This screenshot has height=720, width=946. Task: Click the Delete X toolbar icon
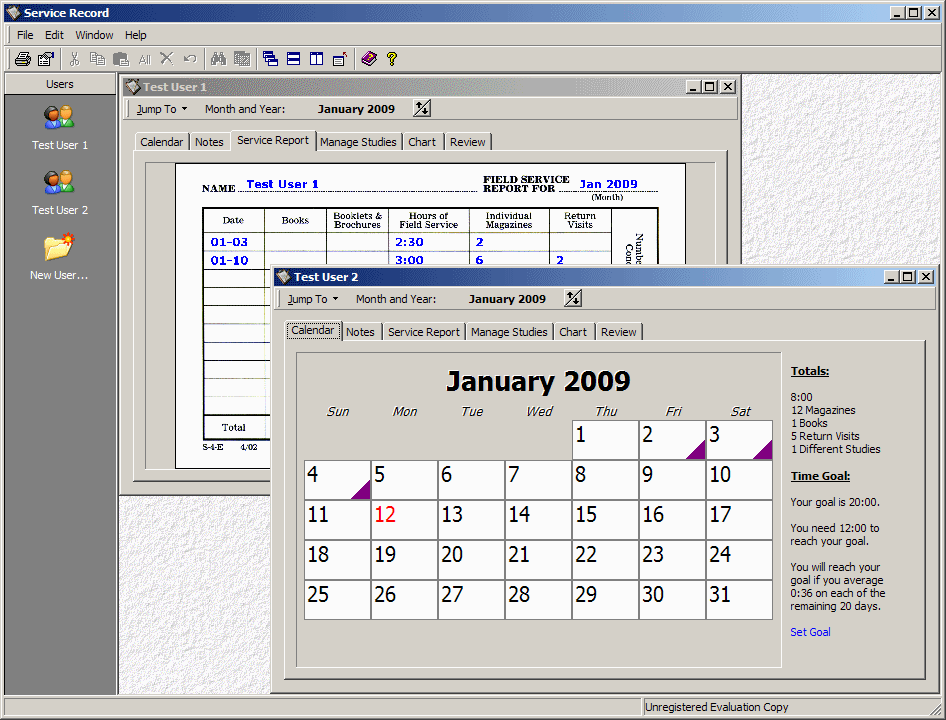pyautogui.click(x=167, y=59)
